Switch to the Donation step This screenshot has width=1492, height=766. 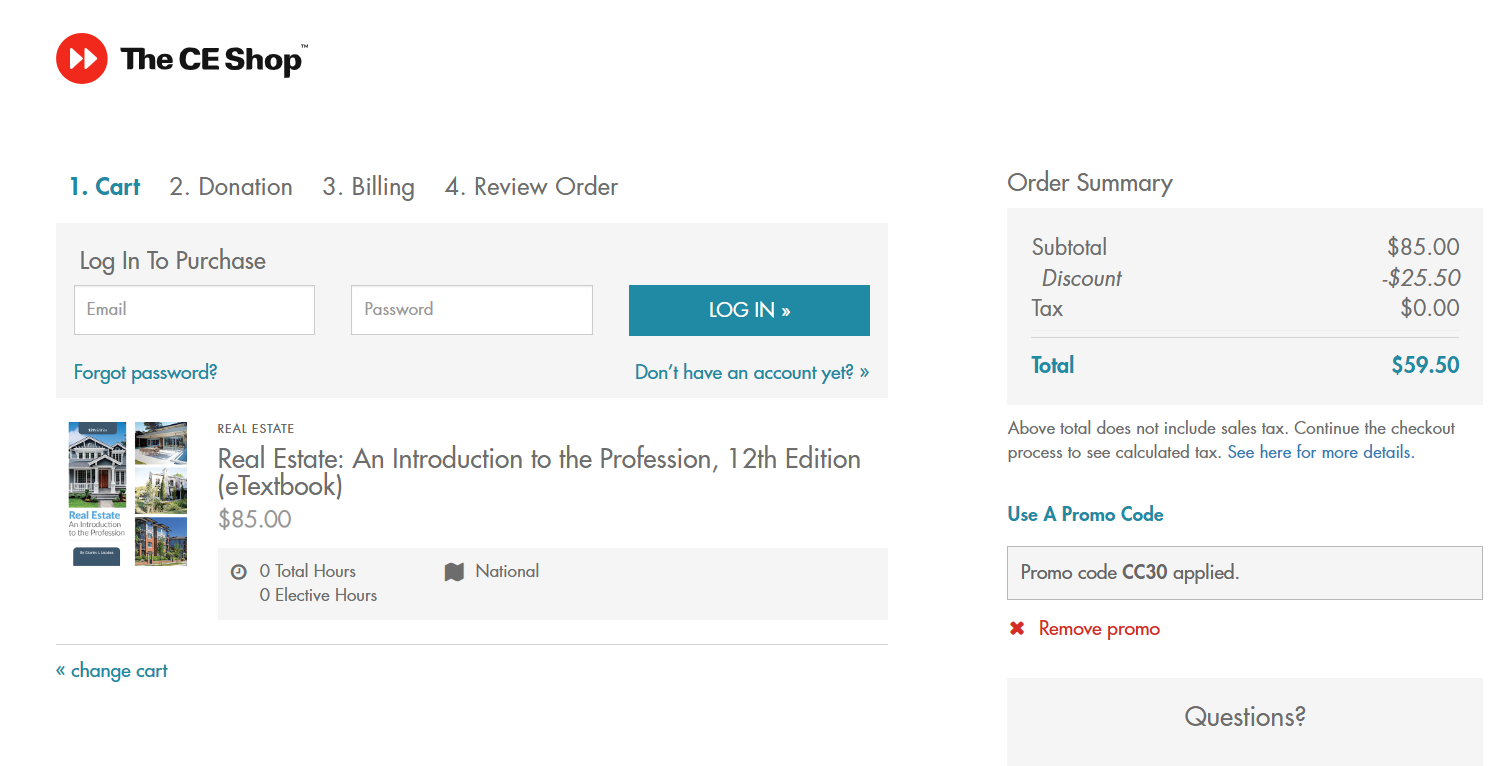(x=231, y=186)
